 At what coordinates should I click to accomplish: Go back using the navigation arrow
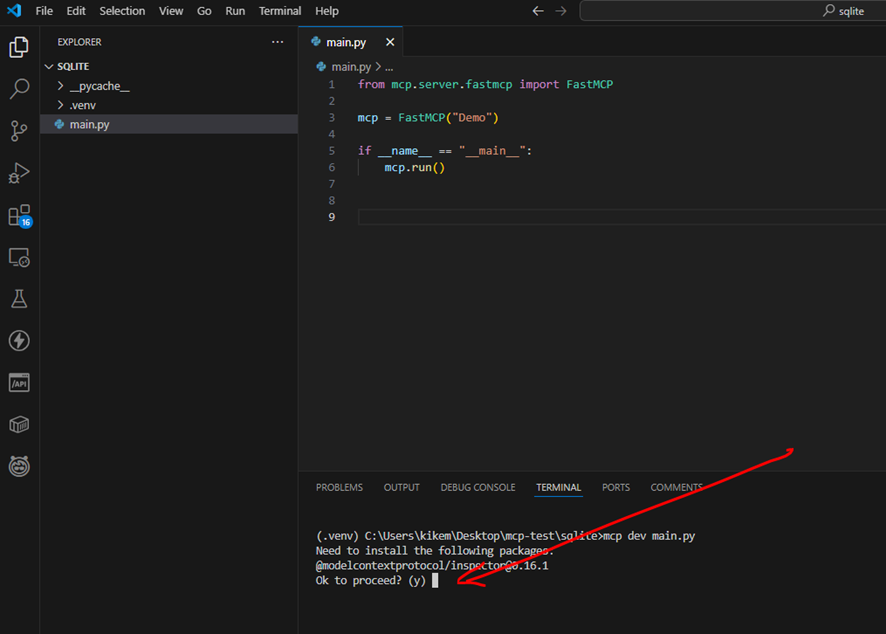click(x=538, y=11)
